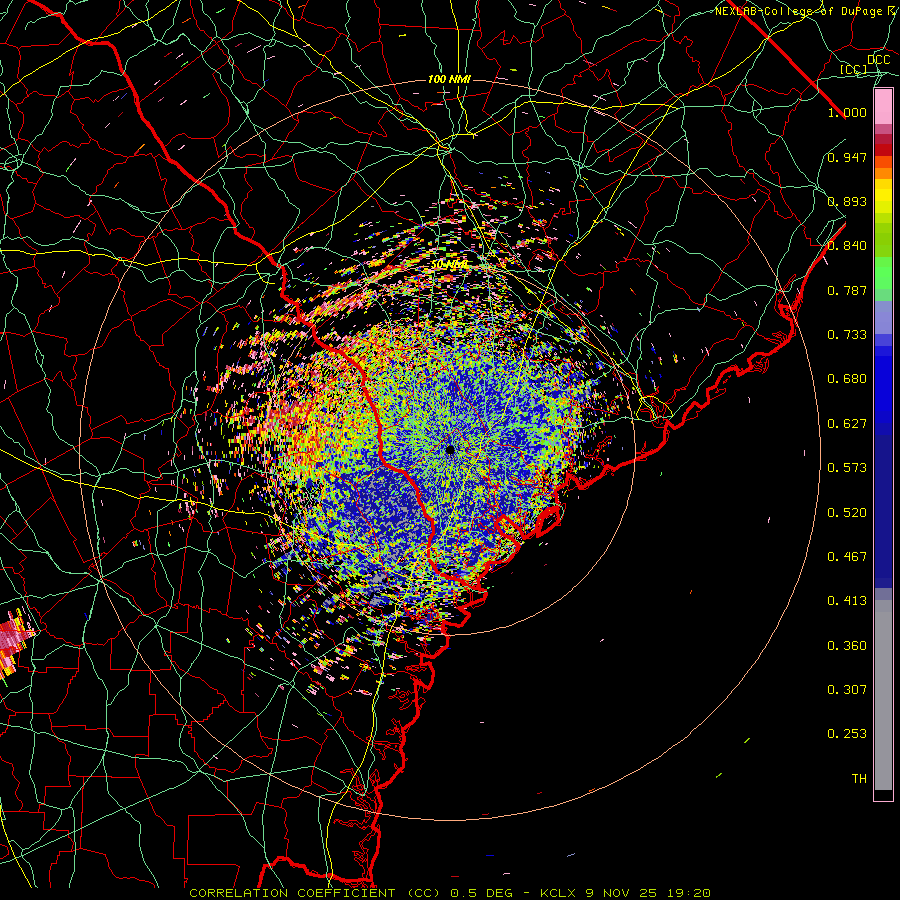Viewport: 900px width, 900px height.
Task: Click the 0.787 legend value
Action: [x=847, y=290]
